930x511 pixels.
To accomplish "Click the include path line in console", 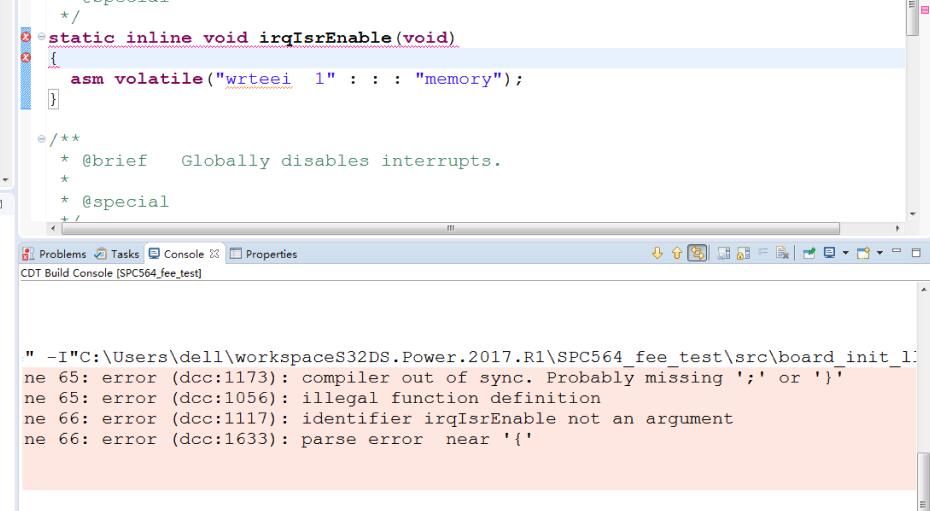I will 470,357.
